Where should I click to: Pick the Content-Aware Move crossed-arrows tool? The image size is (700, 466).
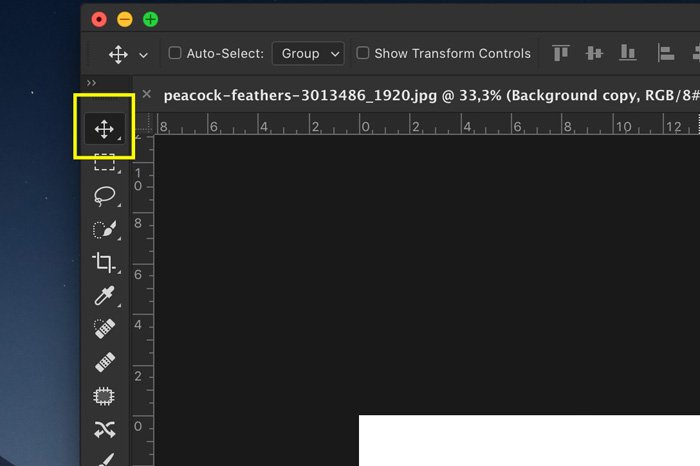[104, 430]
